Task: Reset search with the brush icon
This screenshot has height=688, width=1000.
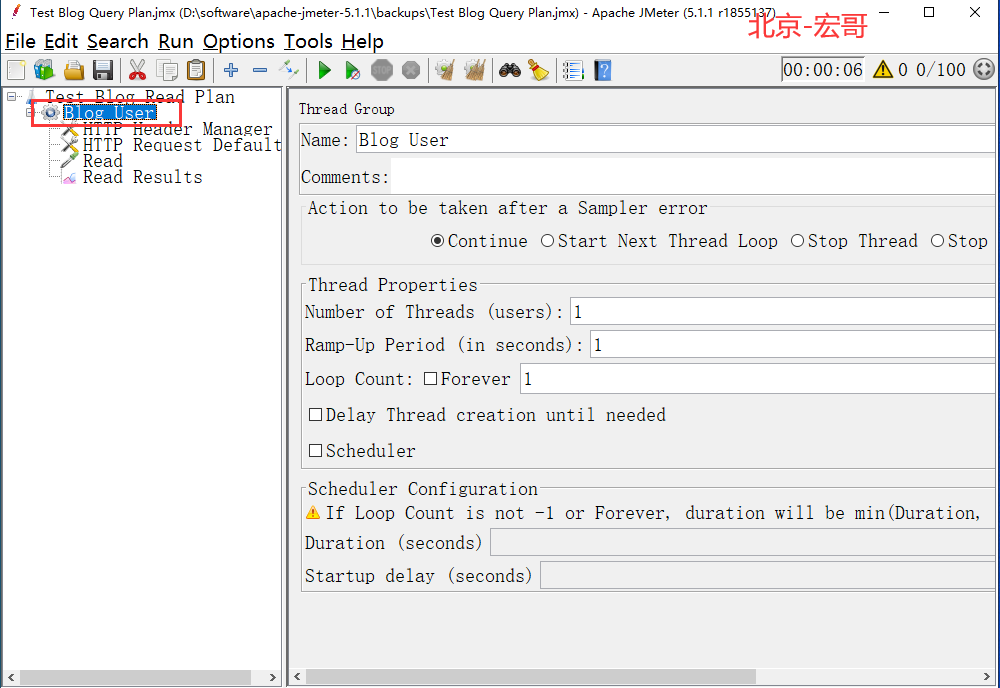Action: click(x=539, y=70)
